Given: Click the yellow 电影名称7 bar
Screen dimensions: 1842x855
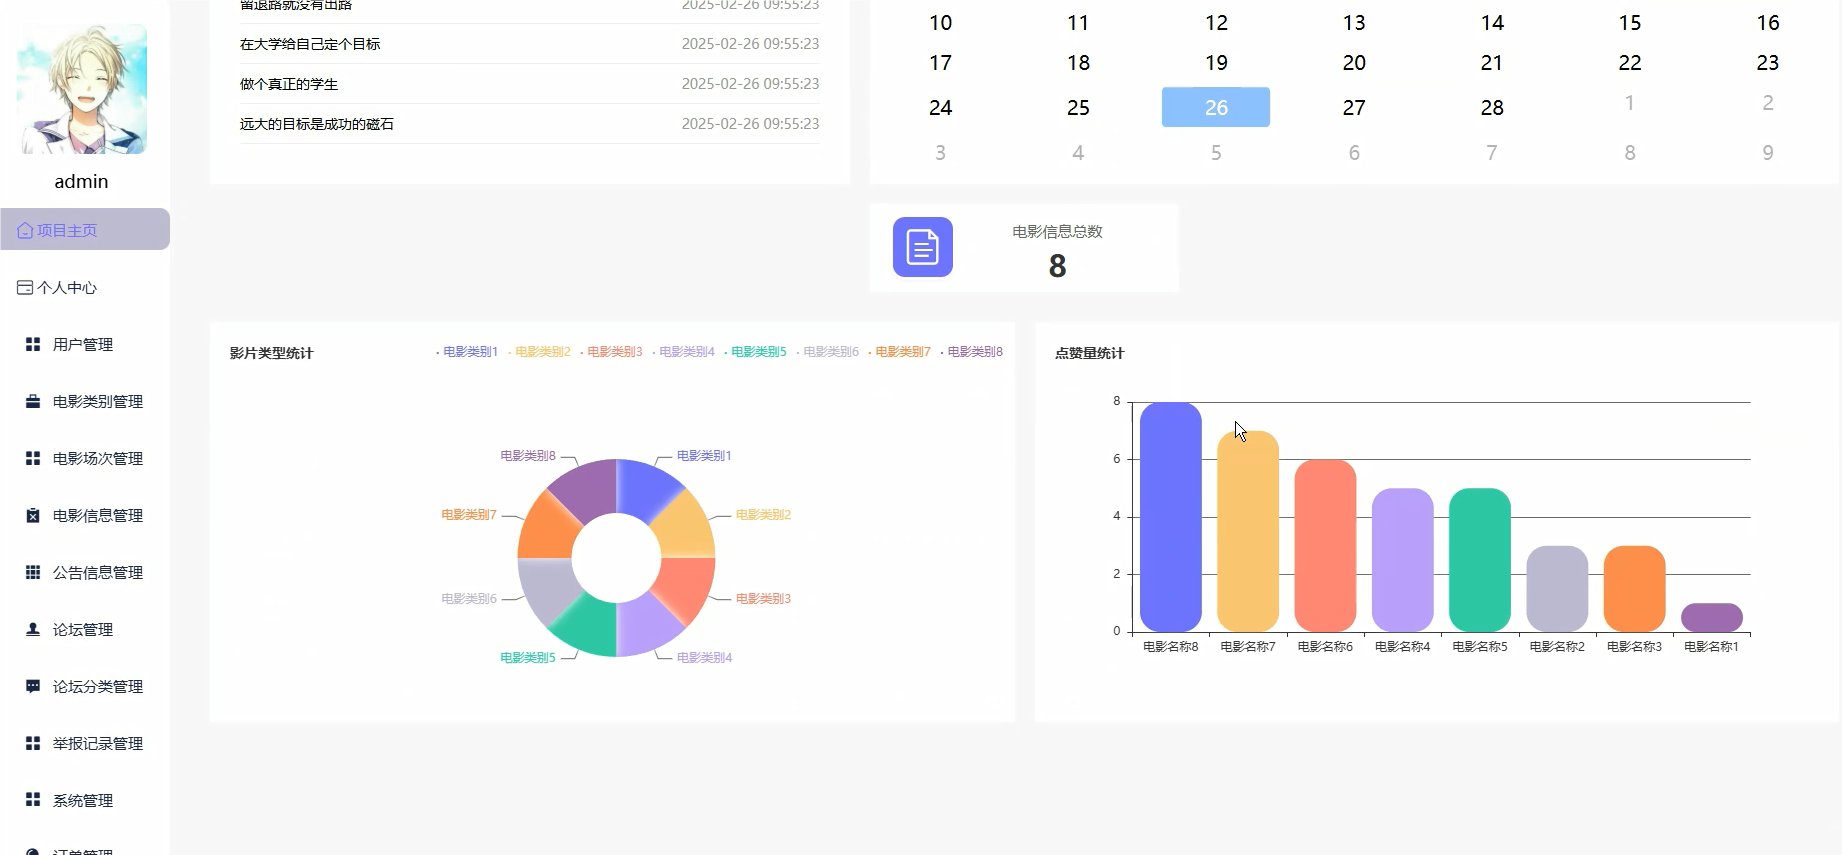Looking at the screenshot, I should (x=1248, y=531).
